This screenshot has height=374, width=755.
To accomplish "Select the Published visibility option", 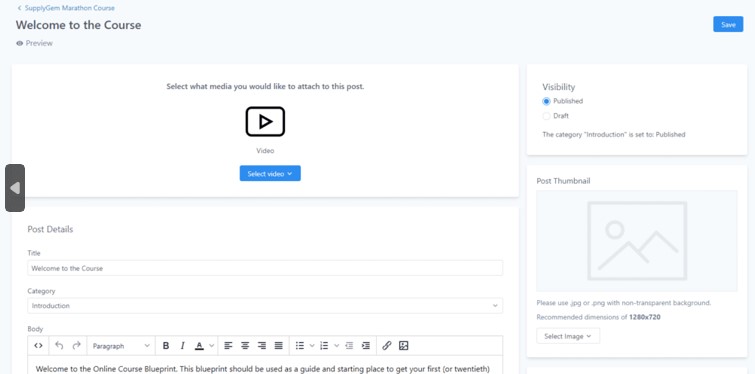I will [546, 101].
